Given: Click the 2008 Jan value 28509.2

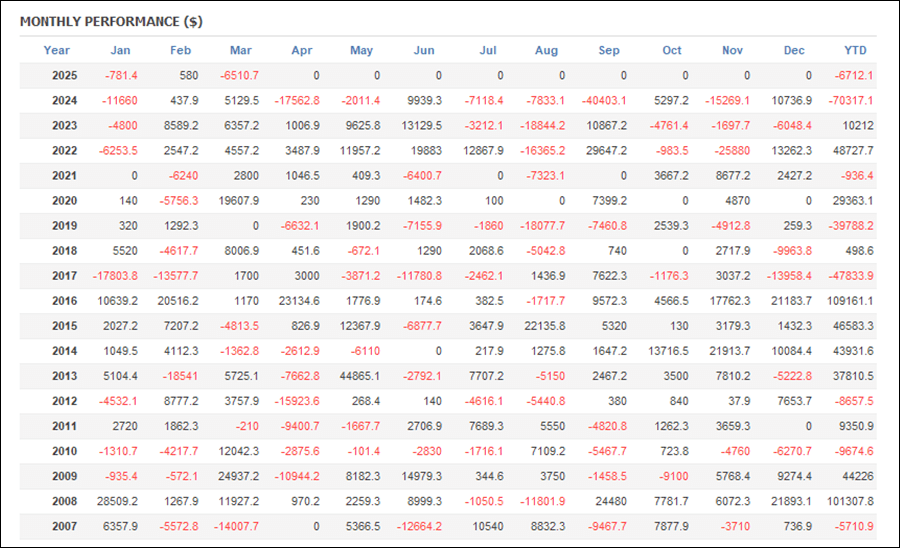Looking at the screenshot, I should click(117, 502).
